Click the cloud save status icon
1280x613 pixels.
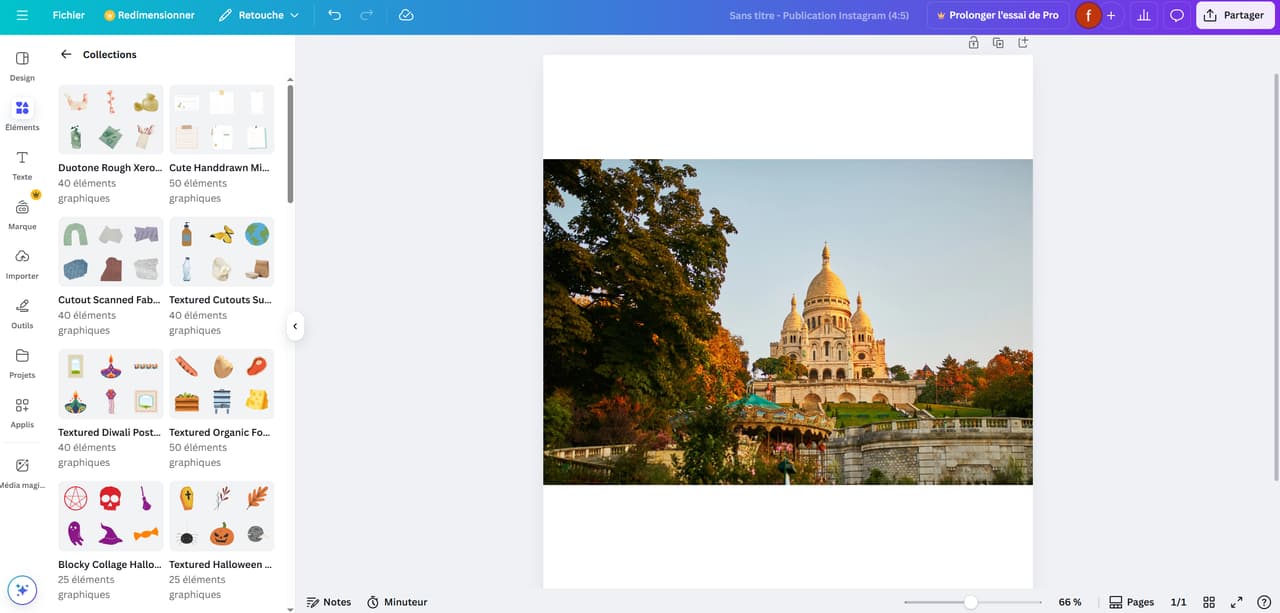coord(406,15)
